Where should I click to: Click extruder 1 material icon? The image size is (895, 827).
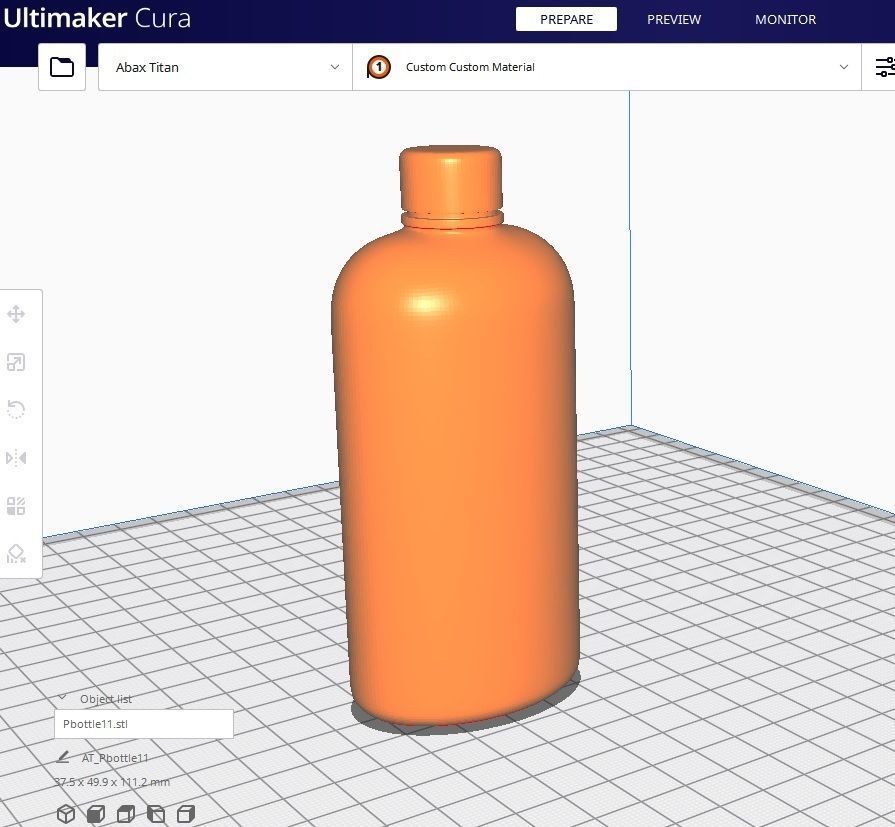378,67
